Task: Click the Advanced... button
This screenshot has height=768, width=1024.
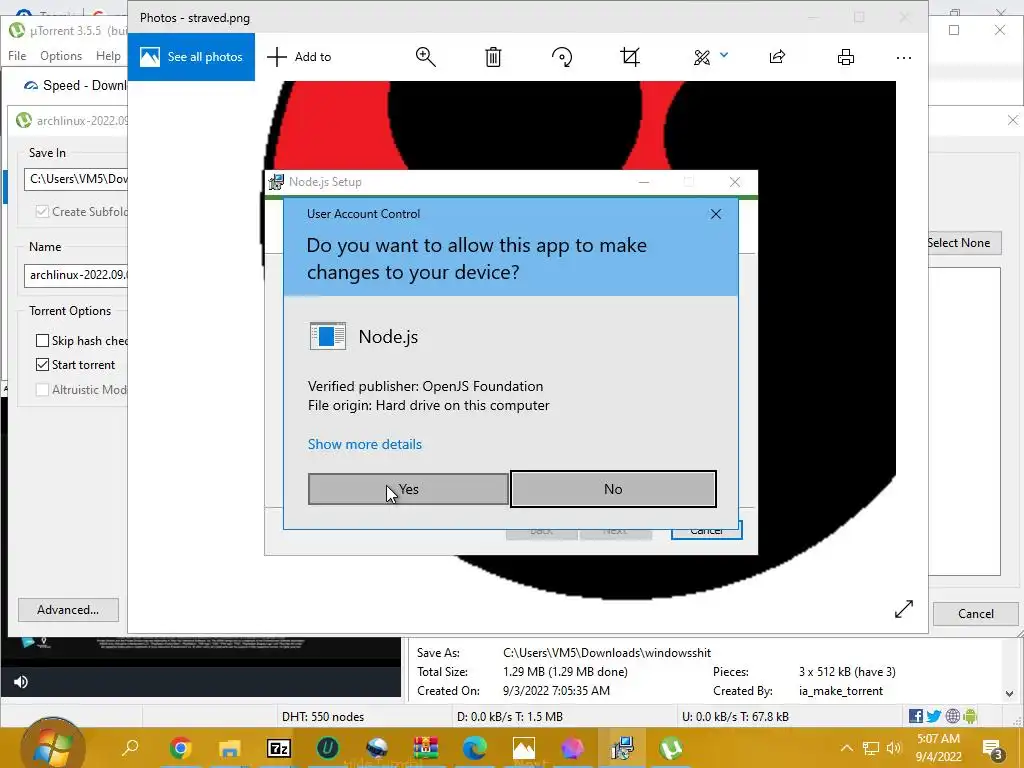Action: pyautogui.click(x=69, y=610)
